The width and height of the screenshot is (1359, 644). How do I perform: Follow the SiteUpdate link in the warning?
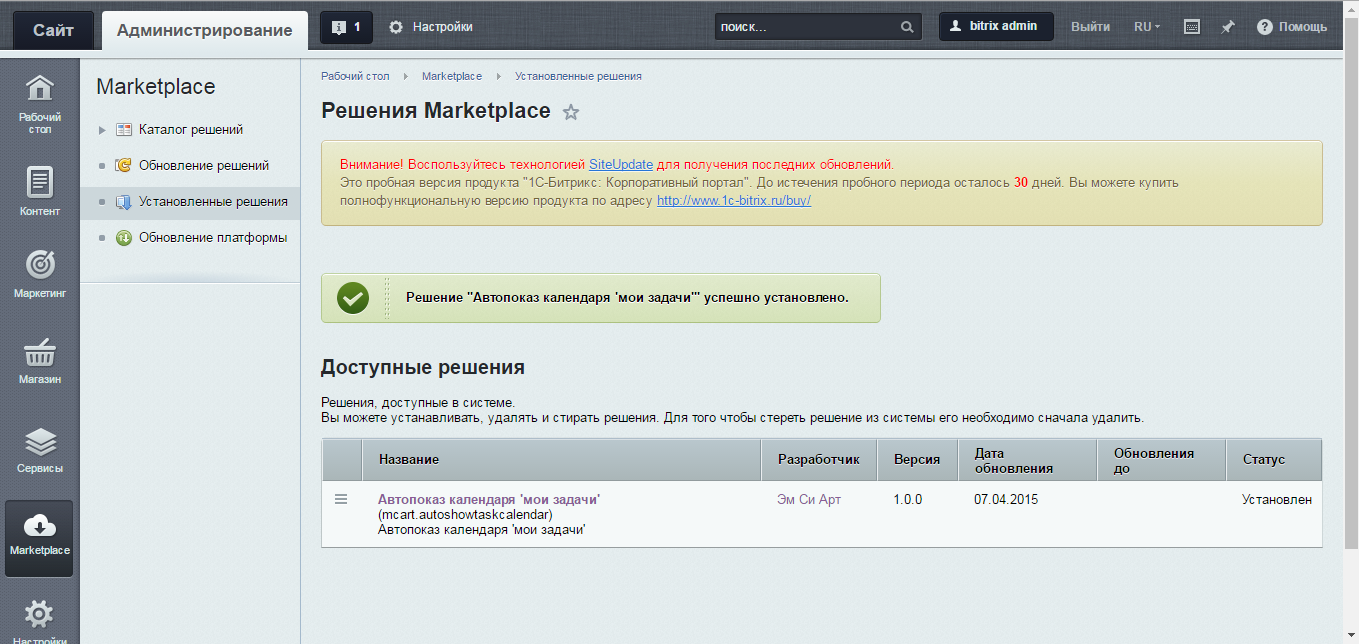point(620,164)
